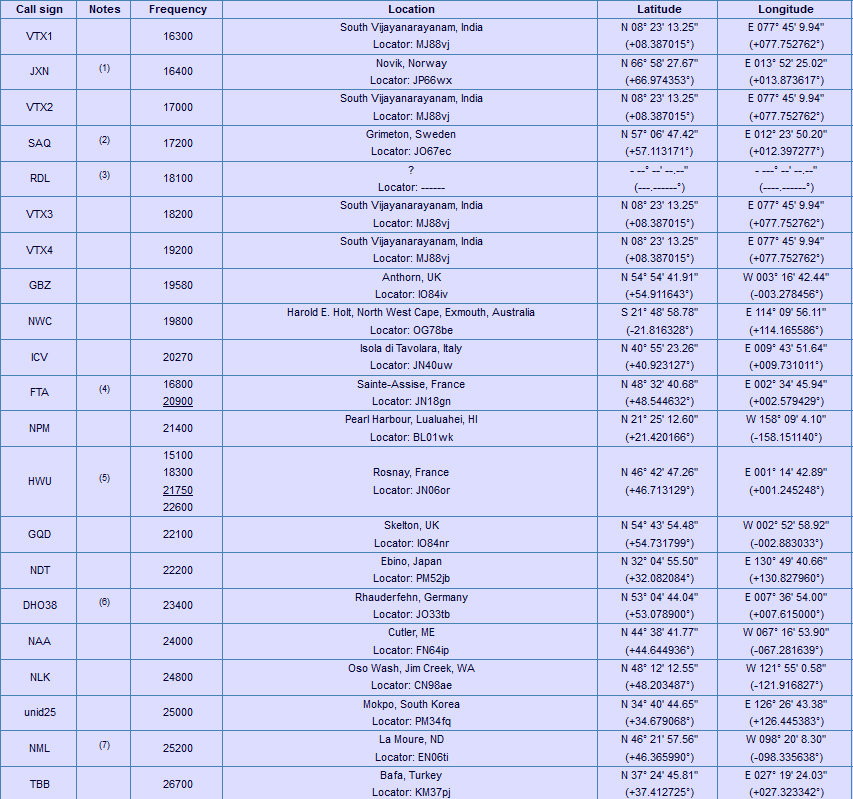The image size is (853, 799).
Task: Click underlined frequency 20900 for FTA
Action: point(178,401)
